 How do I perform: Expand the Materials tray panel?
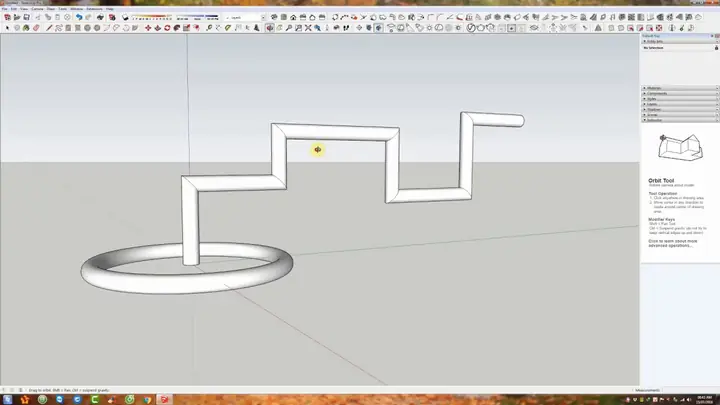click(680, 88)
